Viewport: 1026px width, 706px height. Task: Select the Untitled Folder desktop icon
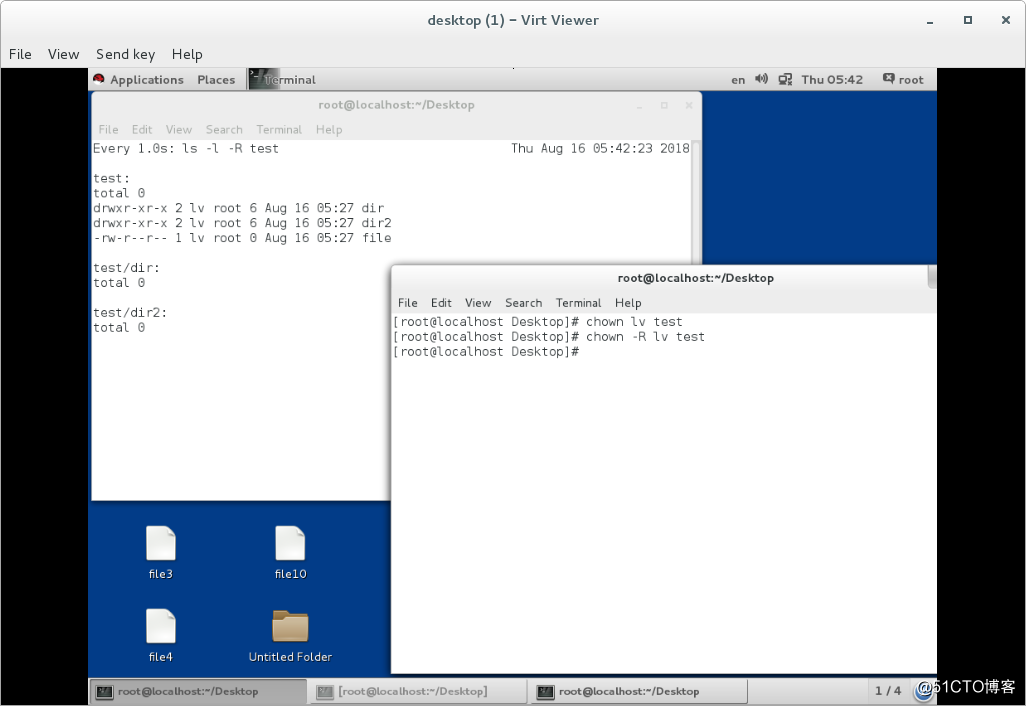click(291, 636)
